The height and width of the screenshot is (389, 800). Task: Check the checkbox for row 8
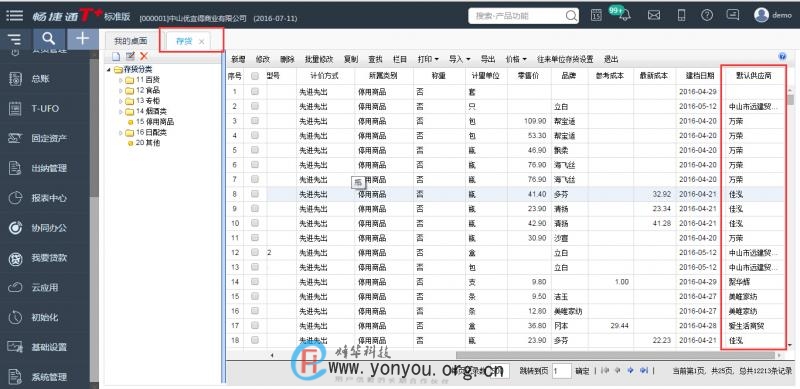pyautogui.click(x=255, y=194)
